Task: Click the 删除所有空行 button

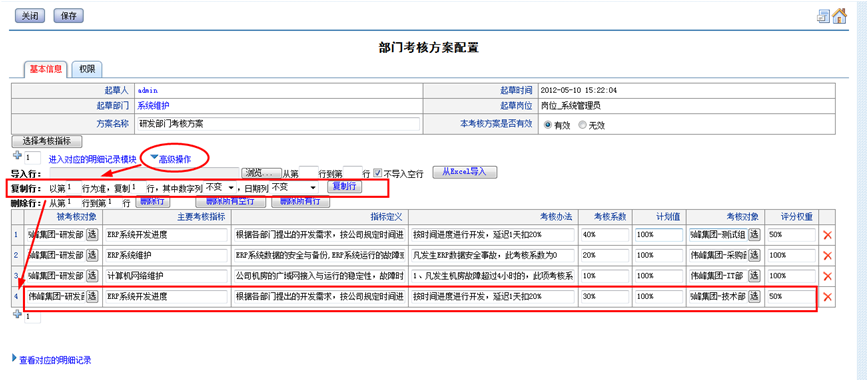Action: pos(230,202)
